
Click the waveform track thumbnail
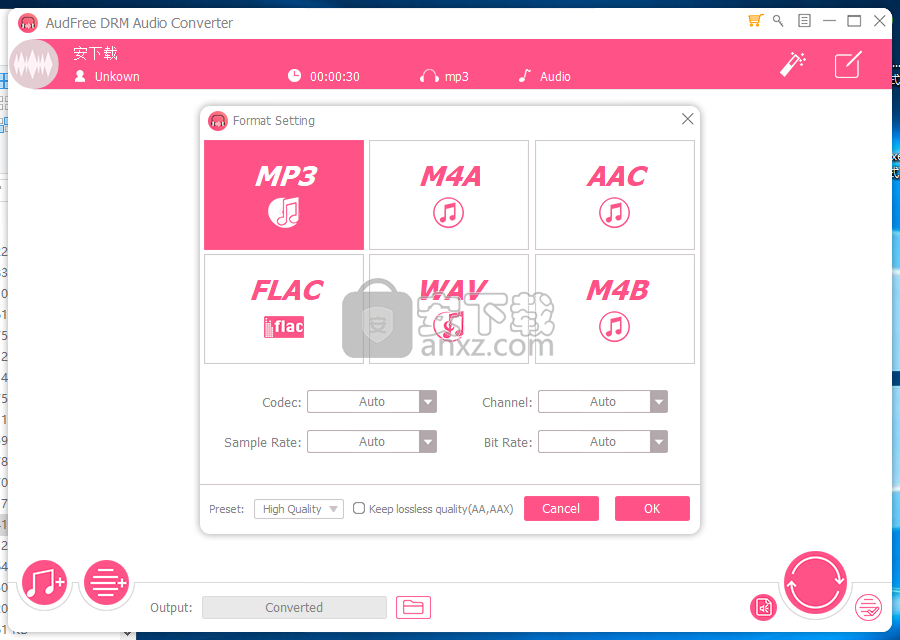click(x=34, y=64)
